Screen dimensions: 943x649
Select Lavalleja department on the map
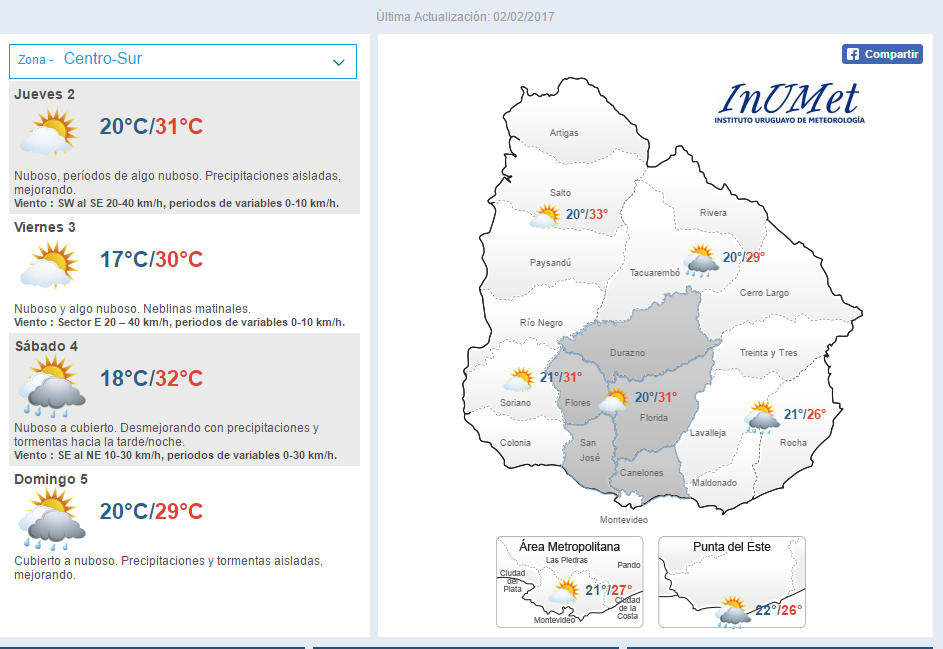coord(708,433)
